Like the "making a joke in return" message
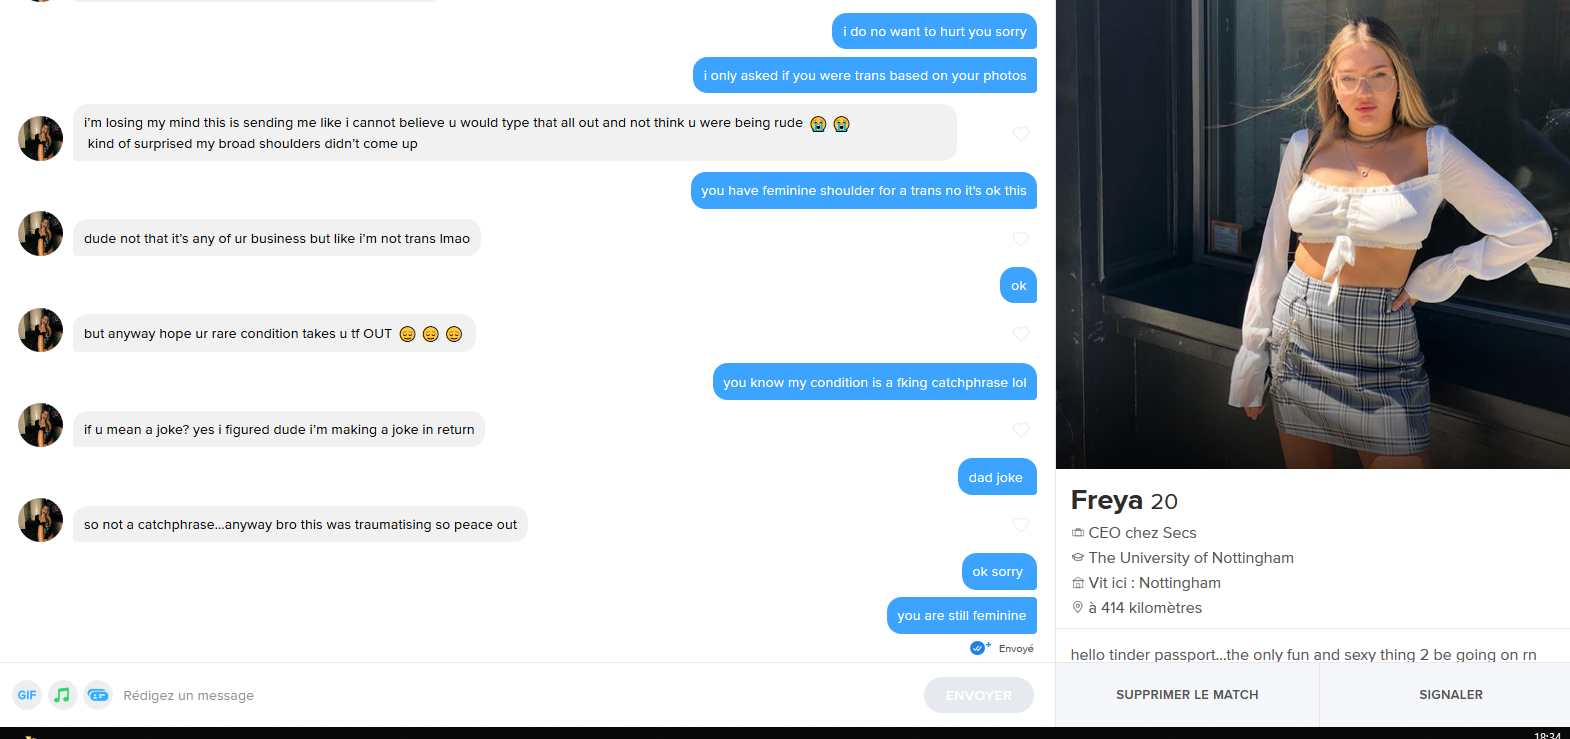 [x=1021, y=430]
